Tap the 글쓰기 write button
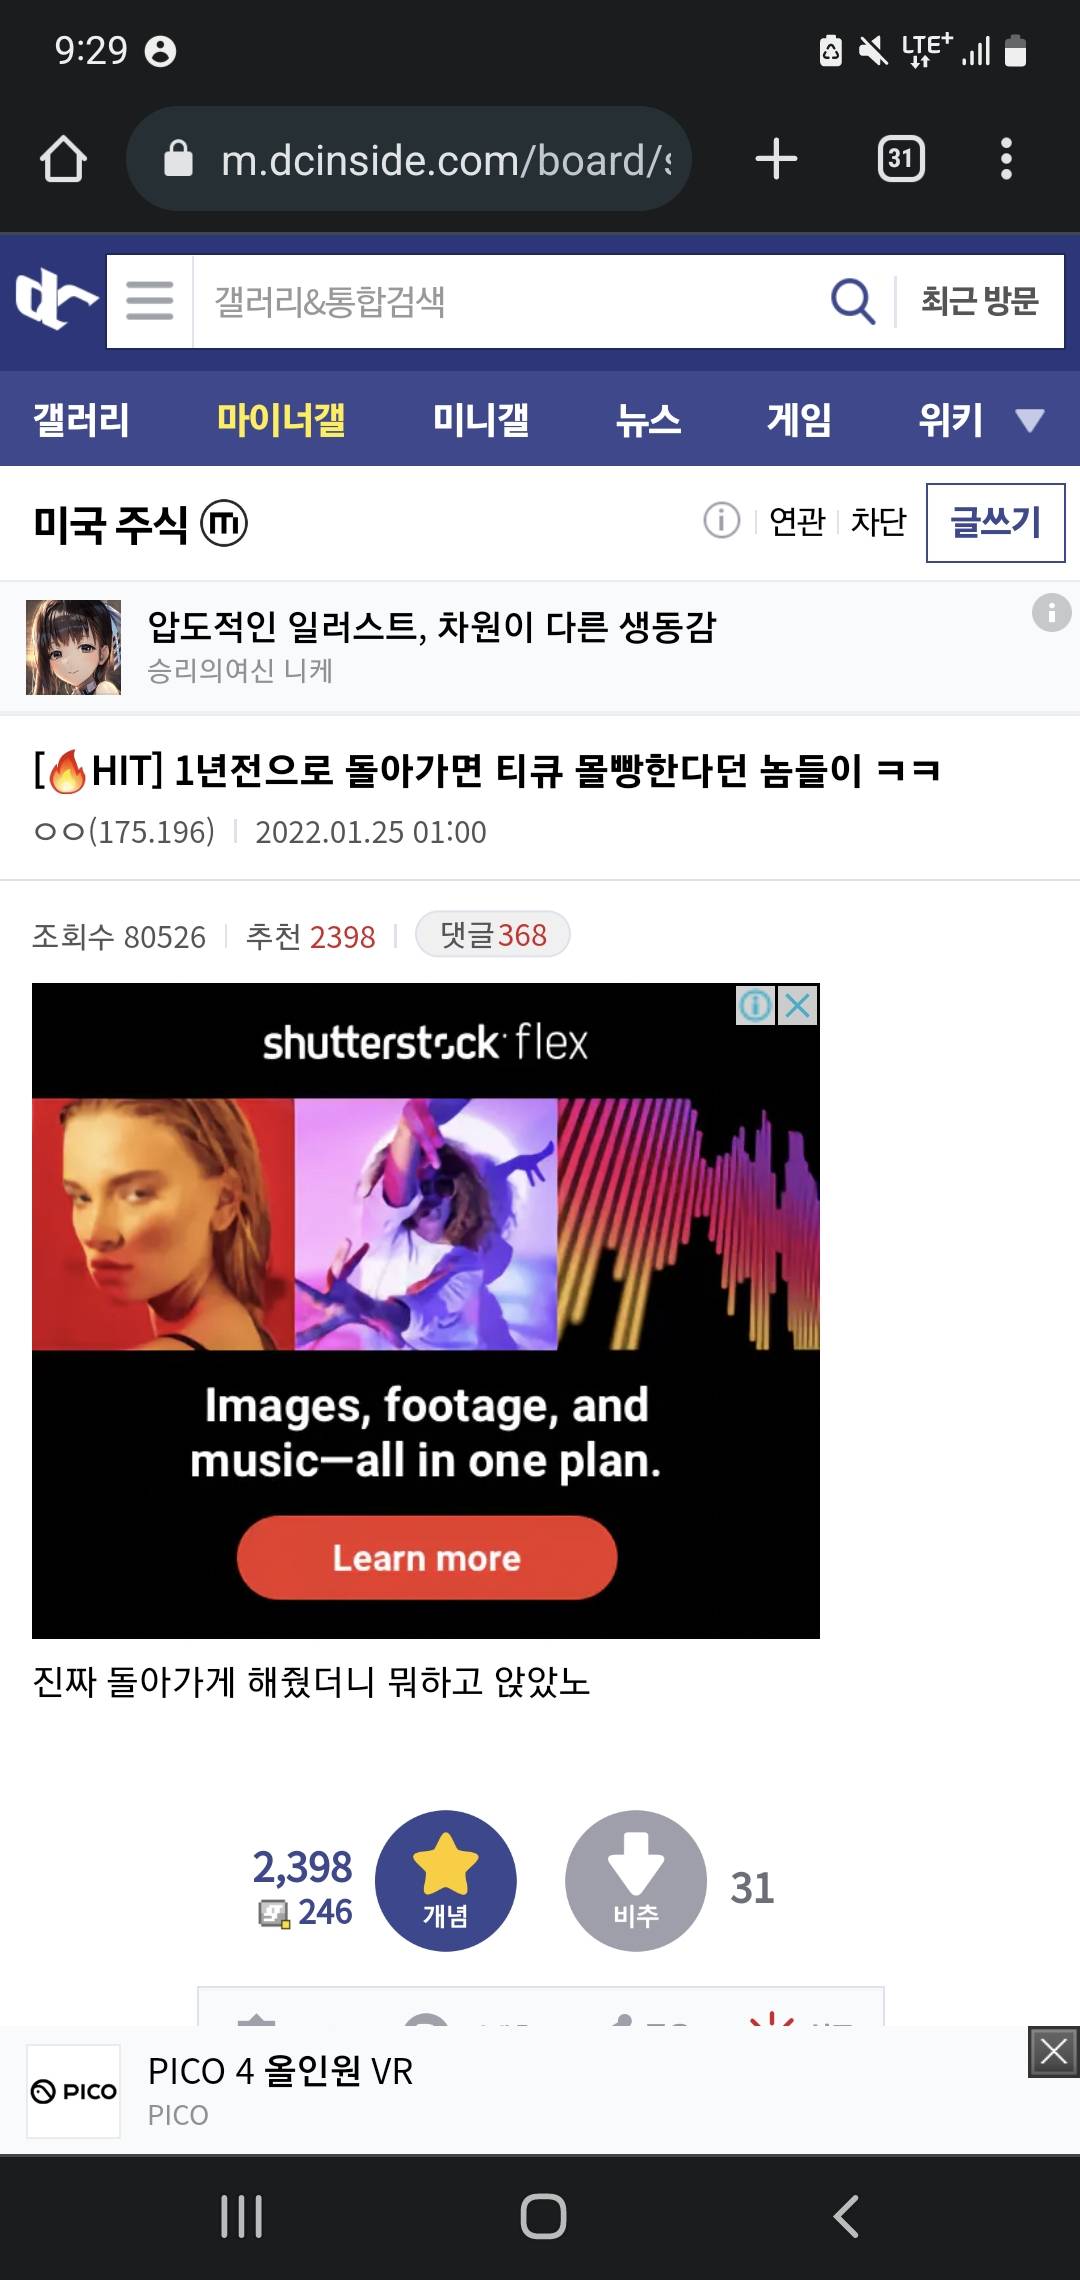The height and width of the screenshot is (2280, 1080). 996,522
